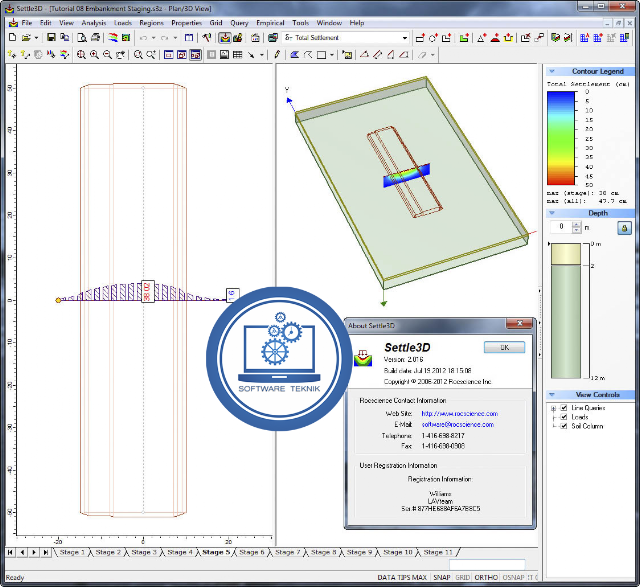Click the green add region icon
640x587 pixels.
tap(464, 38)
